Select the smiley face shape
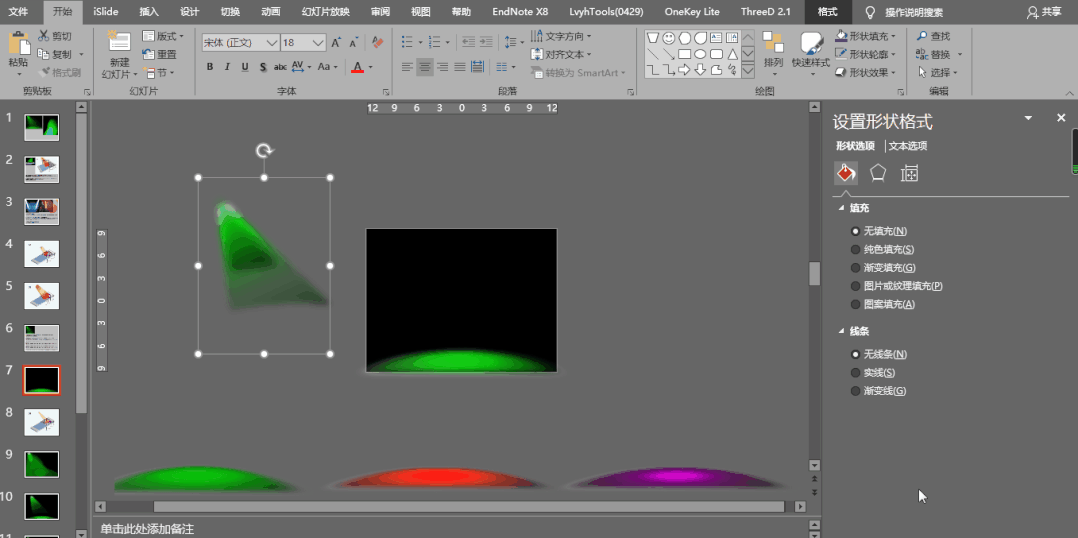Screen dimensions: 1078x538 [669, 38]
